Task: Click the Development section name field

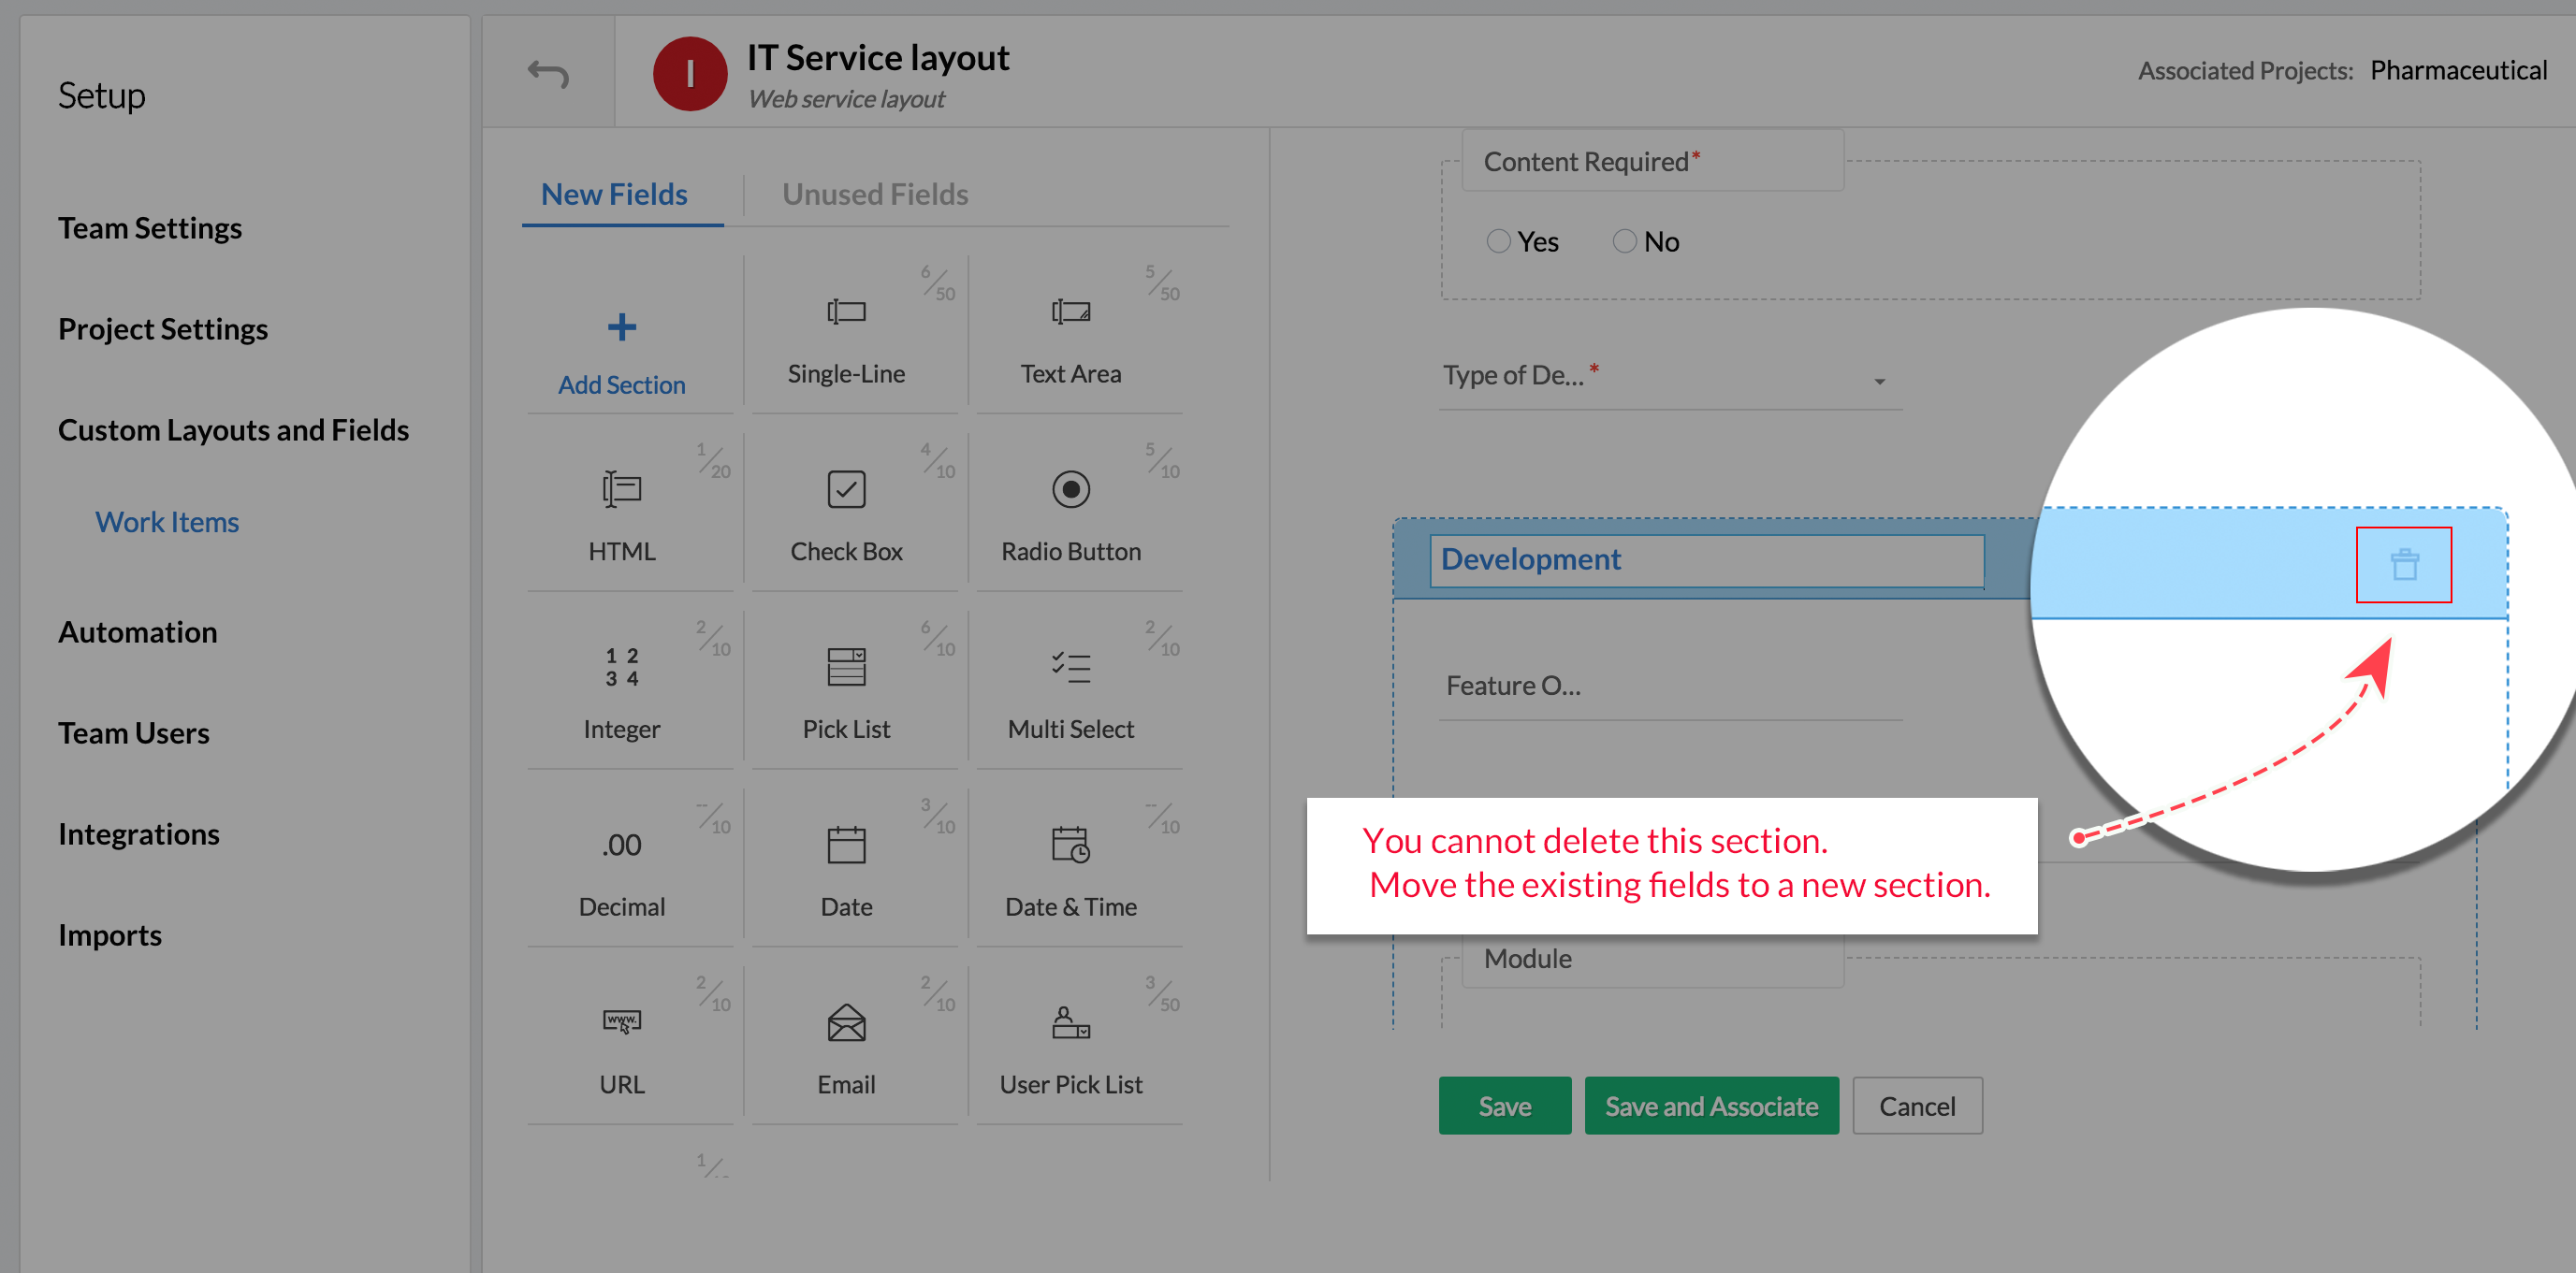Action: pyautogui.click(x=1706, y=560)
